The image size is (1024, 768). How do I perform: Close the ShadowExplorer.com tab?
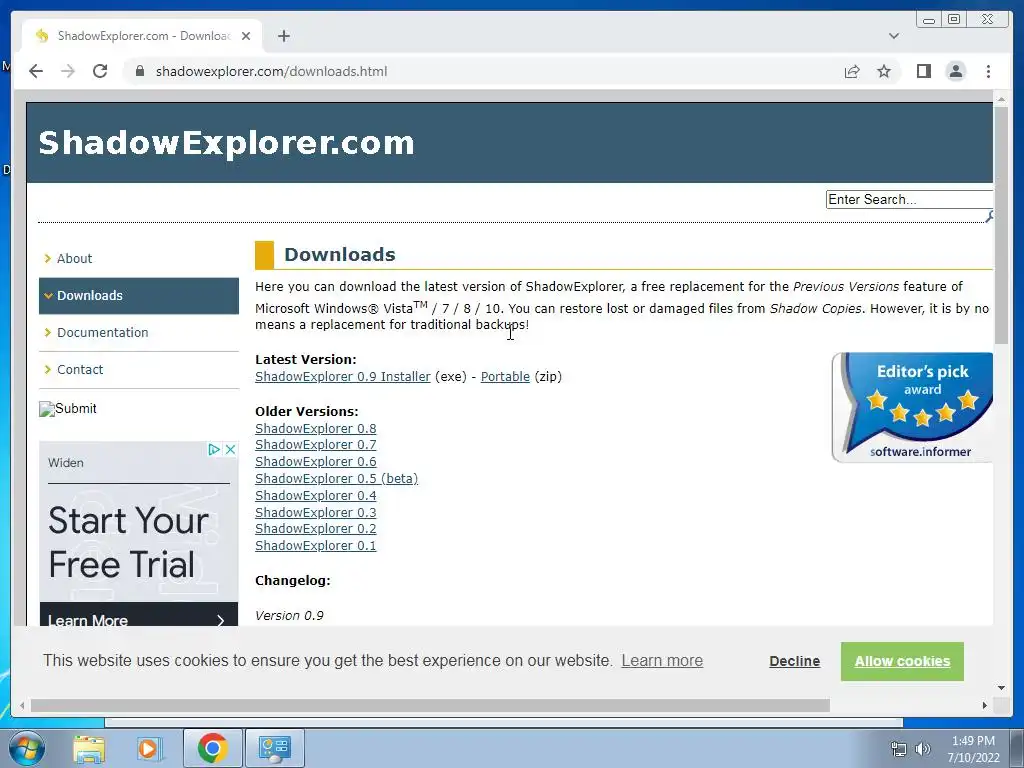246,36
